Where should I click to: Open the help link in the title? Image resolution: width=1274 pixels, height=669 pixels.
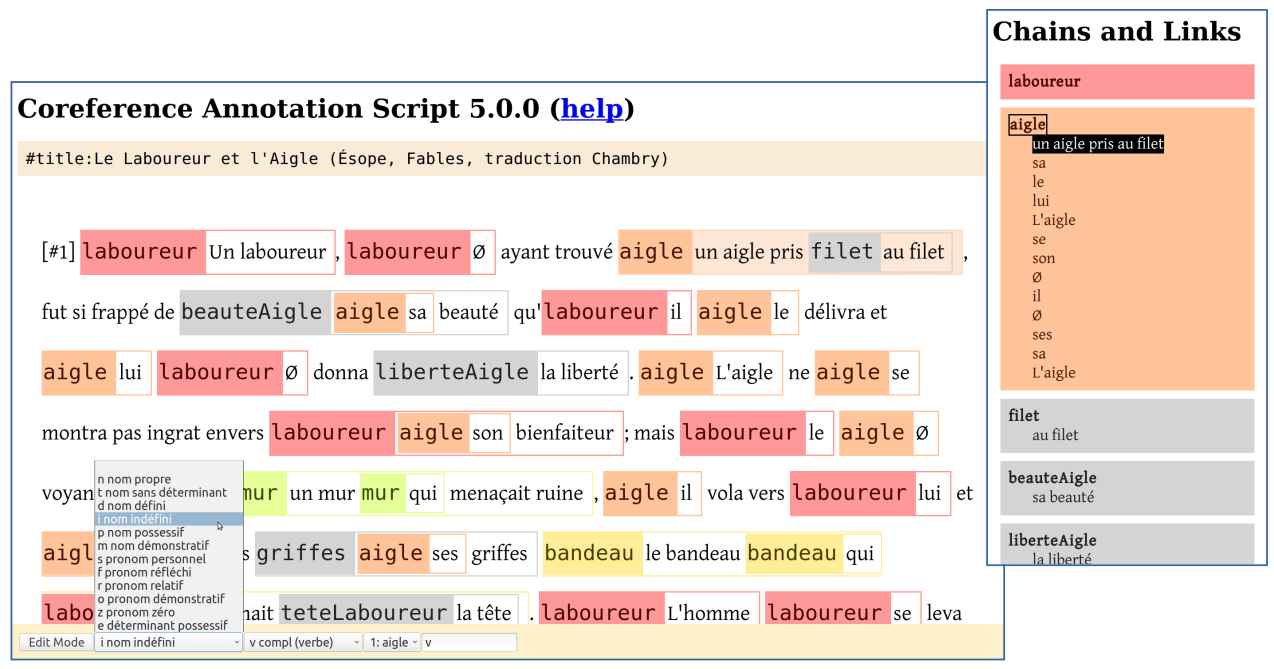pos(592,109)
